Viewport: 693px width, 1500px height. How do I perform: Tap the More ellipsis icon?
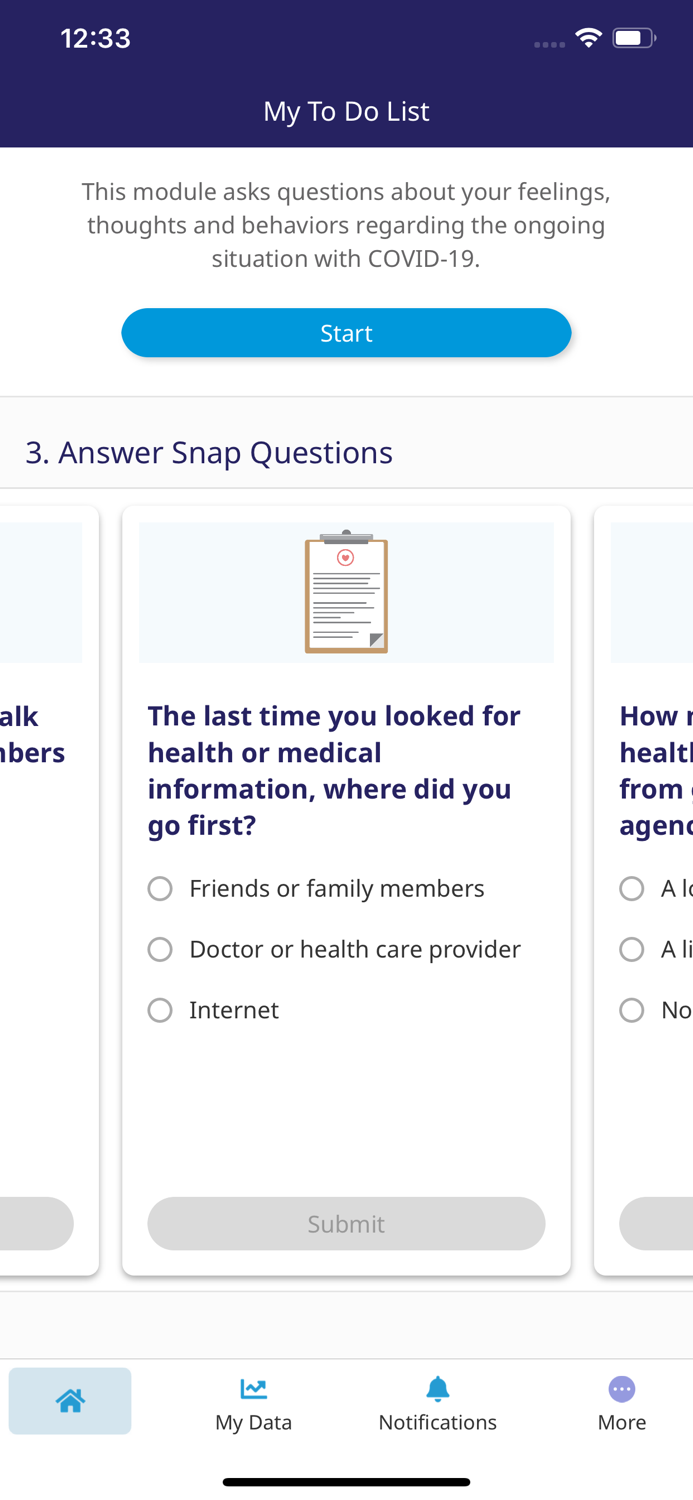tap(621, 1388)
